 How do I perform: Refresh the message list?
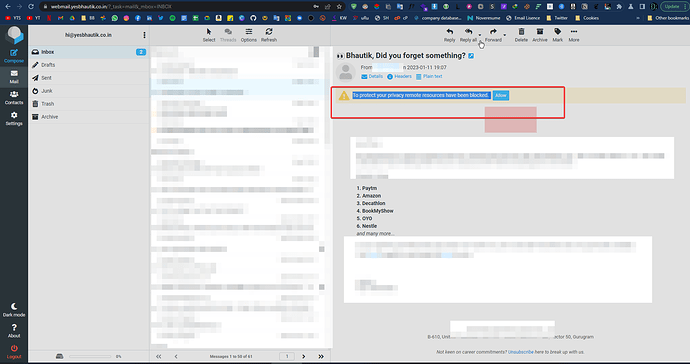pyautogui.click(x=269, y=35)
